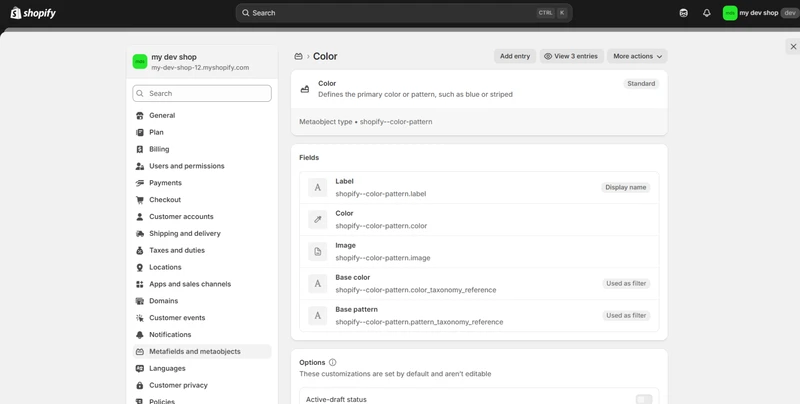The width and height of the screenshot is (800, 404).
Task: Click the metaobjects breadcrumb icon
Action: click(298, 57)
